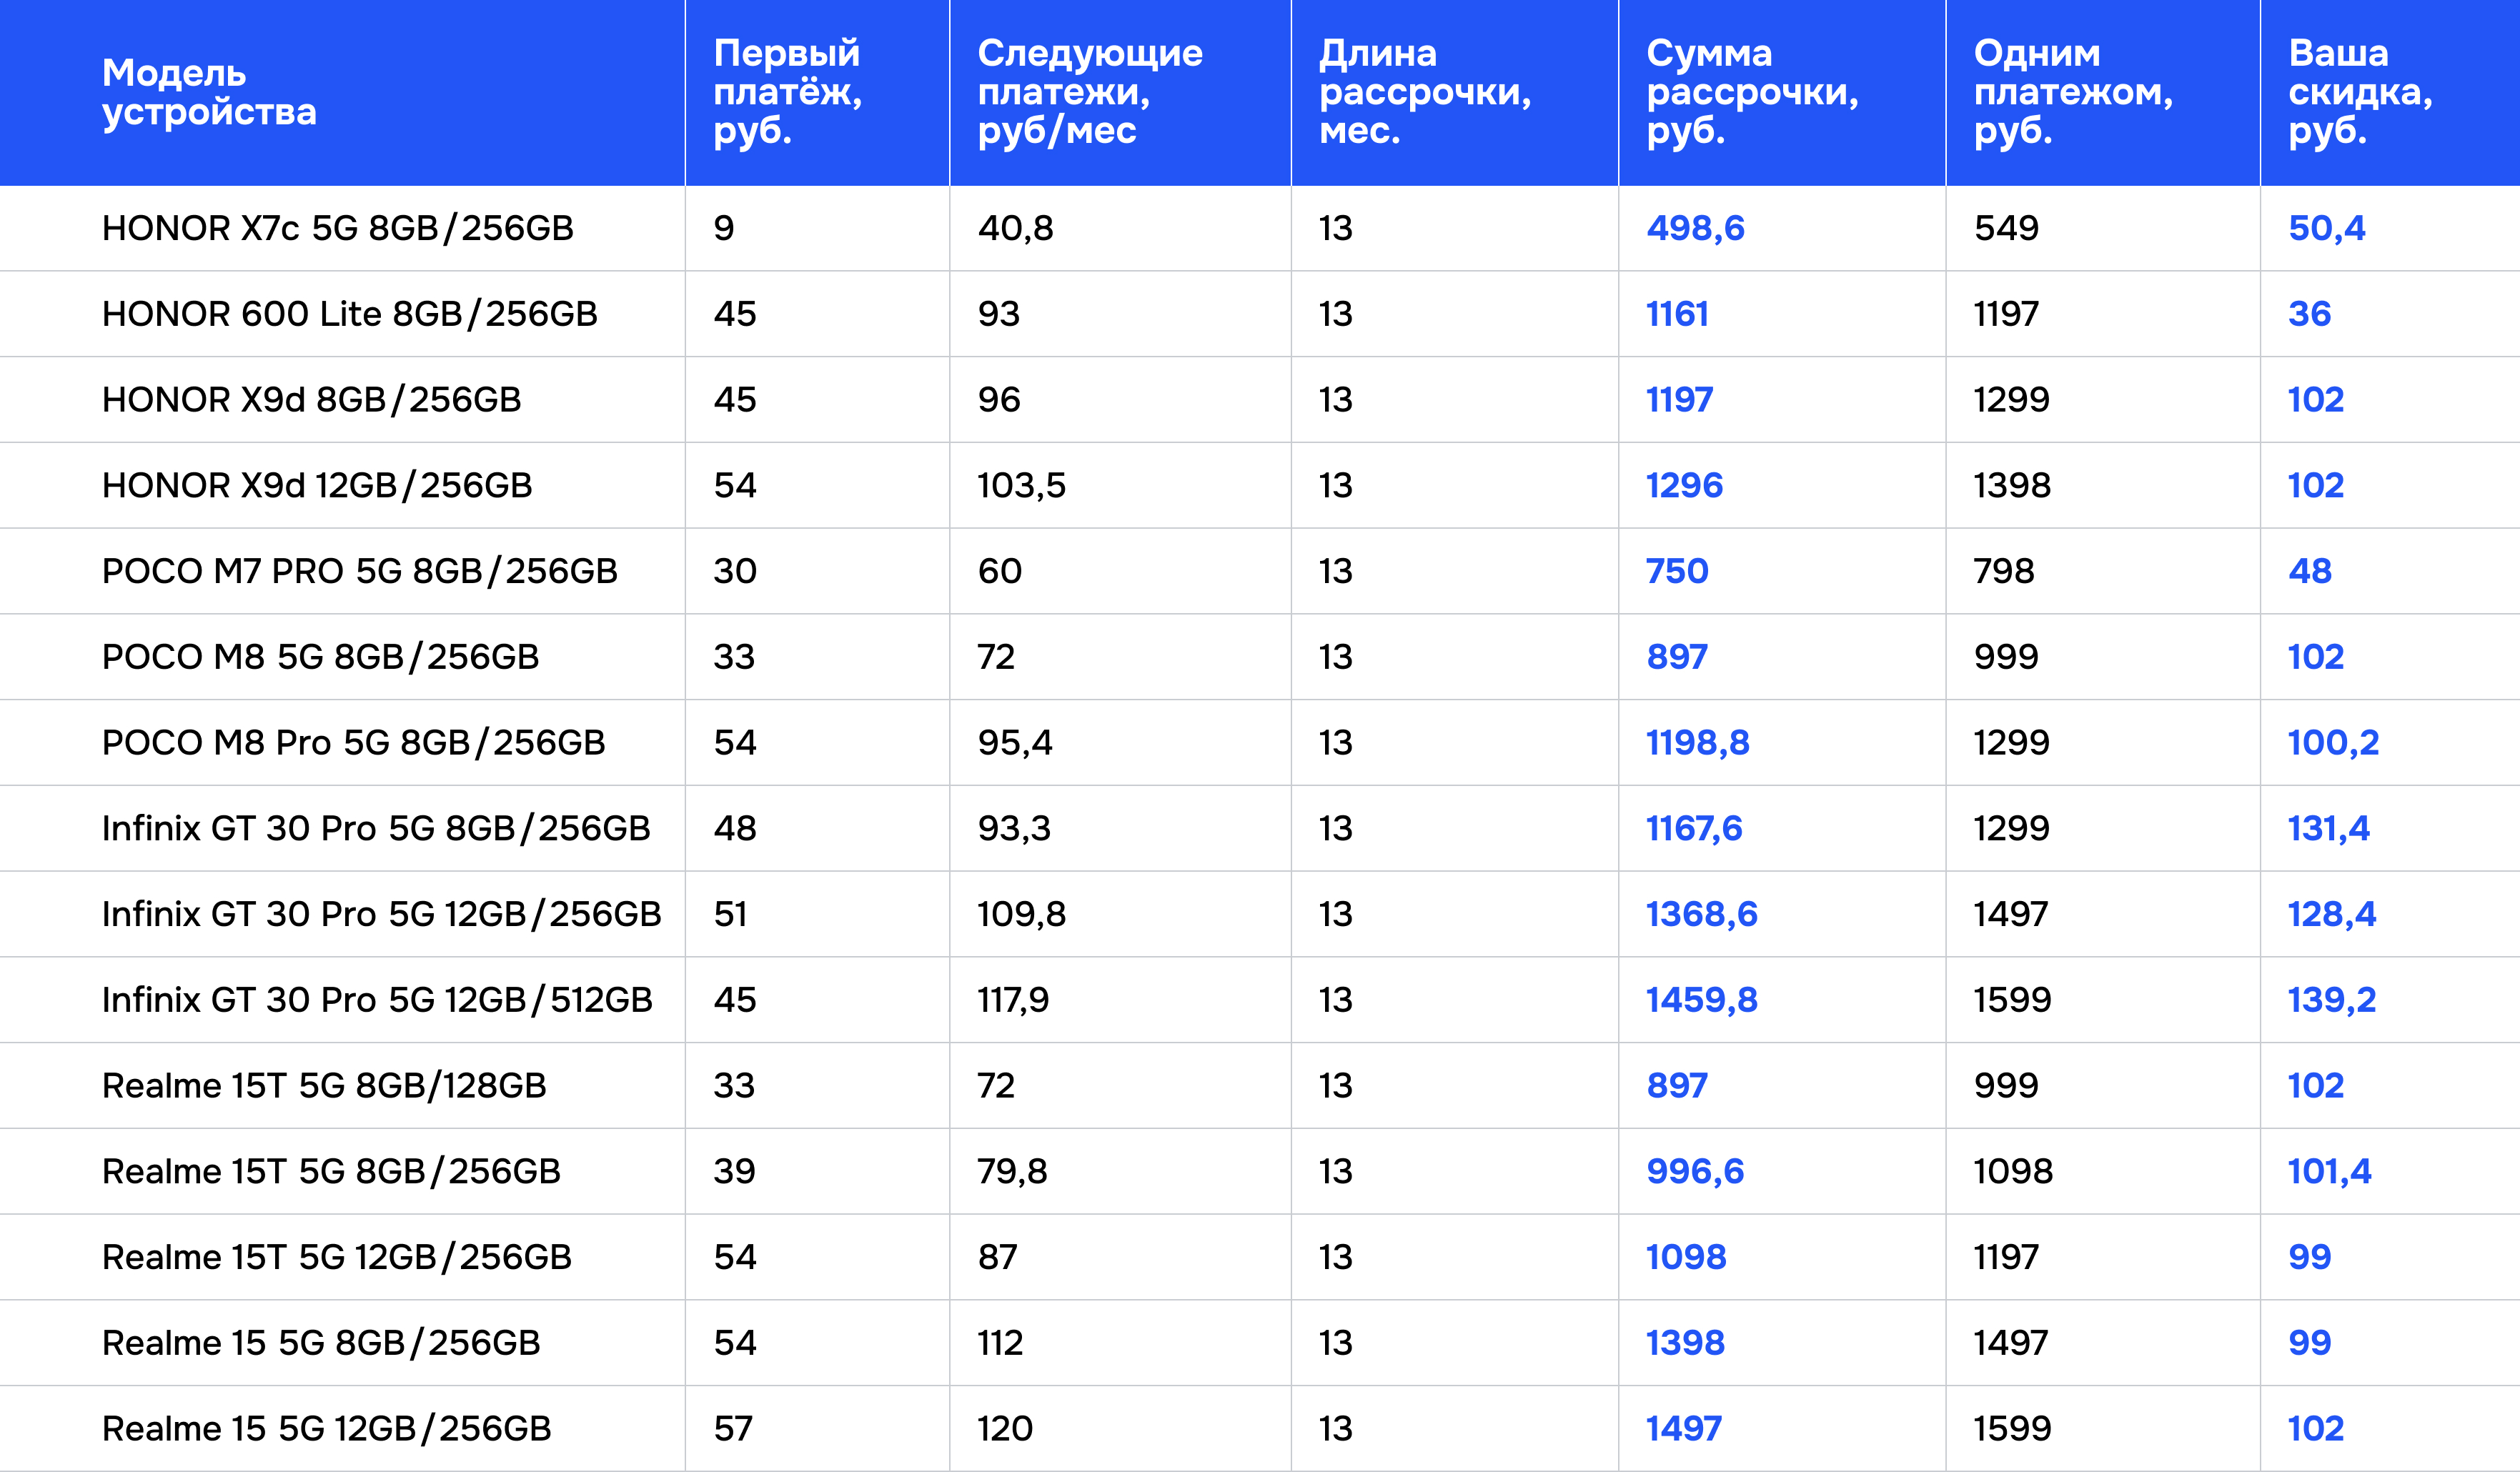Click the Realme 15 5G 12GB/256GB model name
Screen dimensions: 2520x1472
point(326,1429)
